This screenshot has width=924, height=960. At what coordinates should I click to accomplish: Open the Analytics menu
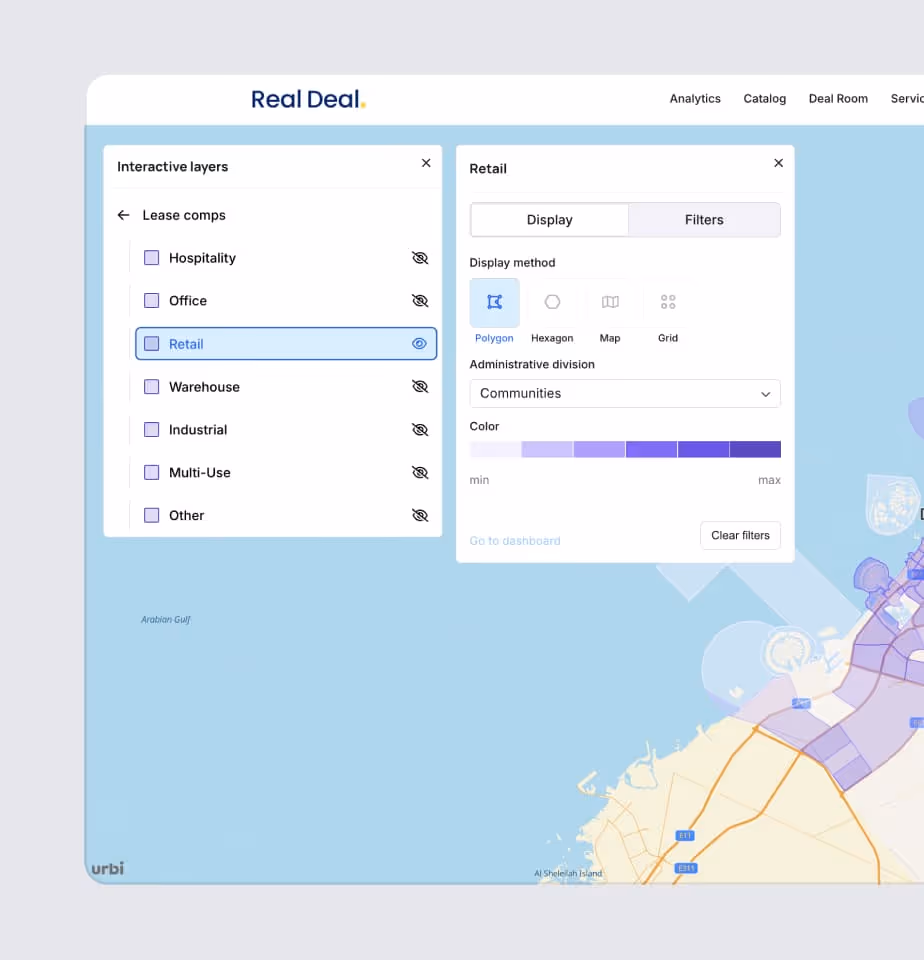coord(695,99)
